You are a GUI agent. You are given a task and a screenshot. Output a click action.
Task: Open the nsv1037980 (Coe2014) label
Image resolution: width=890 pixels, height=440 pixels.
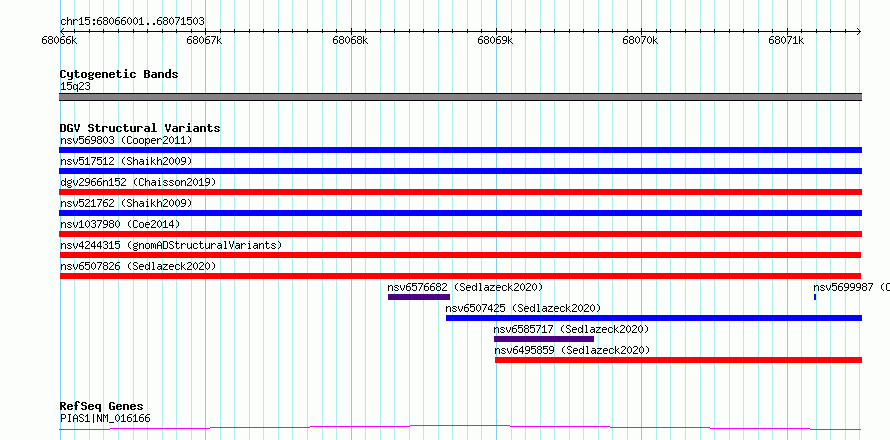coord(120,224)
